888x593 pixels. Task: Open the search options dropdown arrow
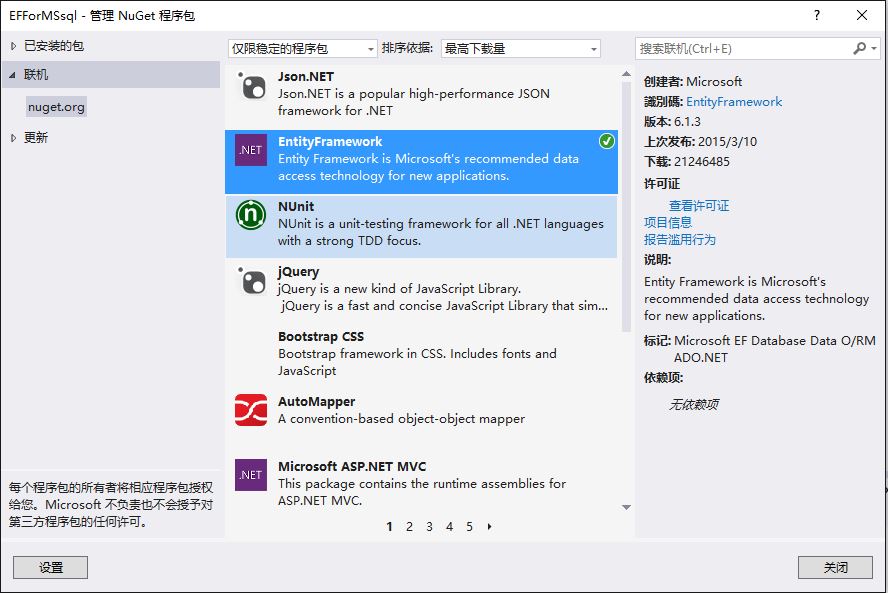(x=874, y=49)
